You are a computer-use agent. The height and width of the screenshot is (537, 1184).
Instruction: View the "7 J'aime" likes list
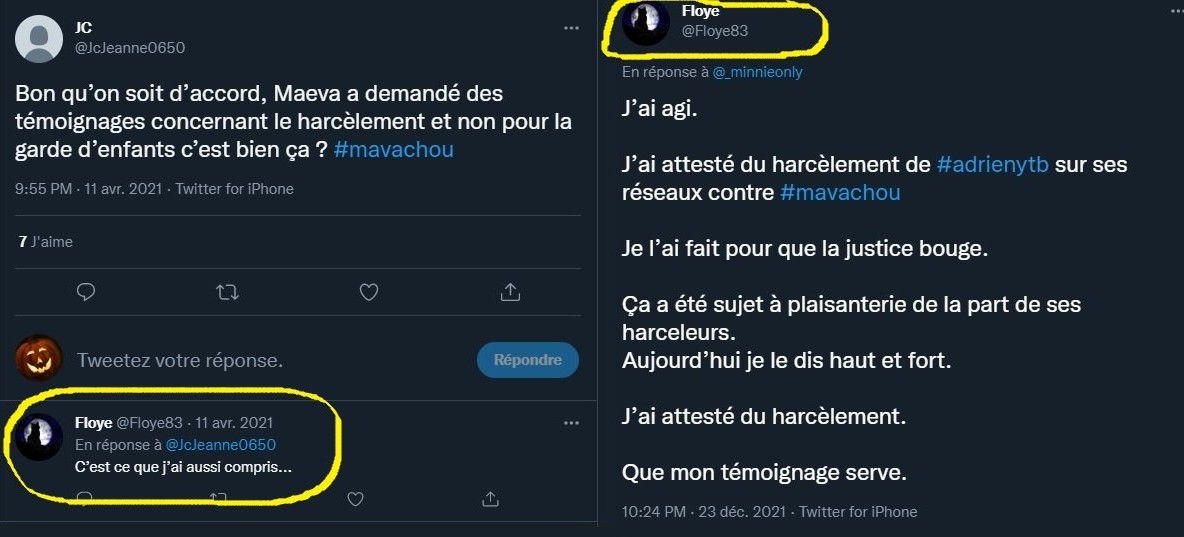46,242
